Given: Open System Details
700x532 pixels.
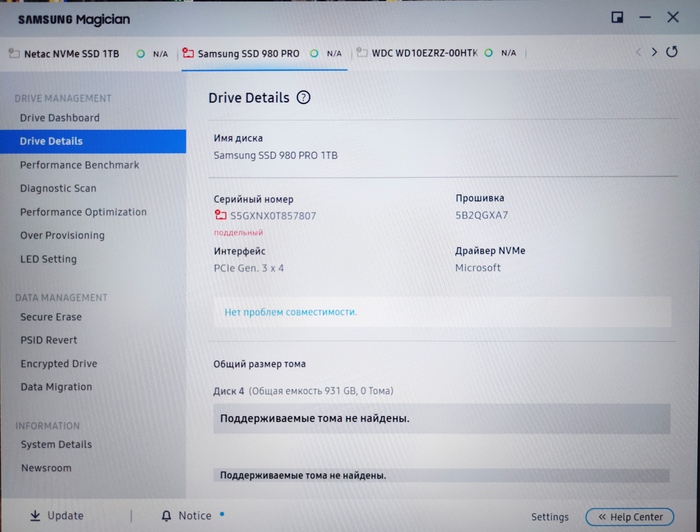Looking at the screenshot, I should point(56,445).
